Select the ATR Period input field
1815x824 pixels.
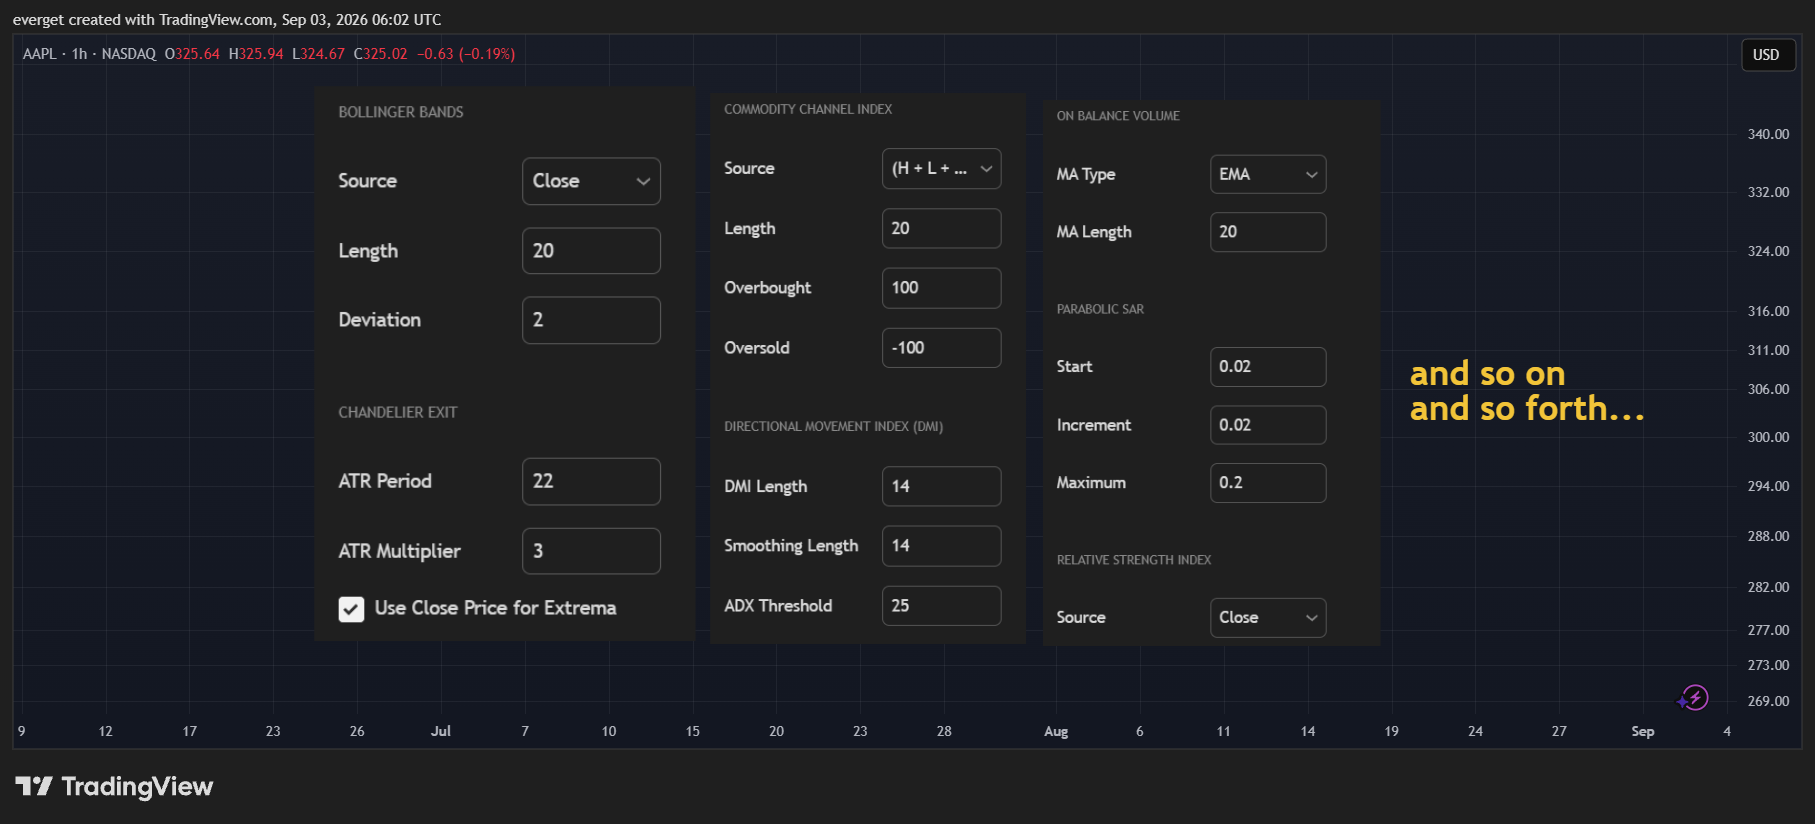(591, 481)
